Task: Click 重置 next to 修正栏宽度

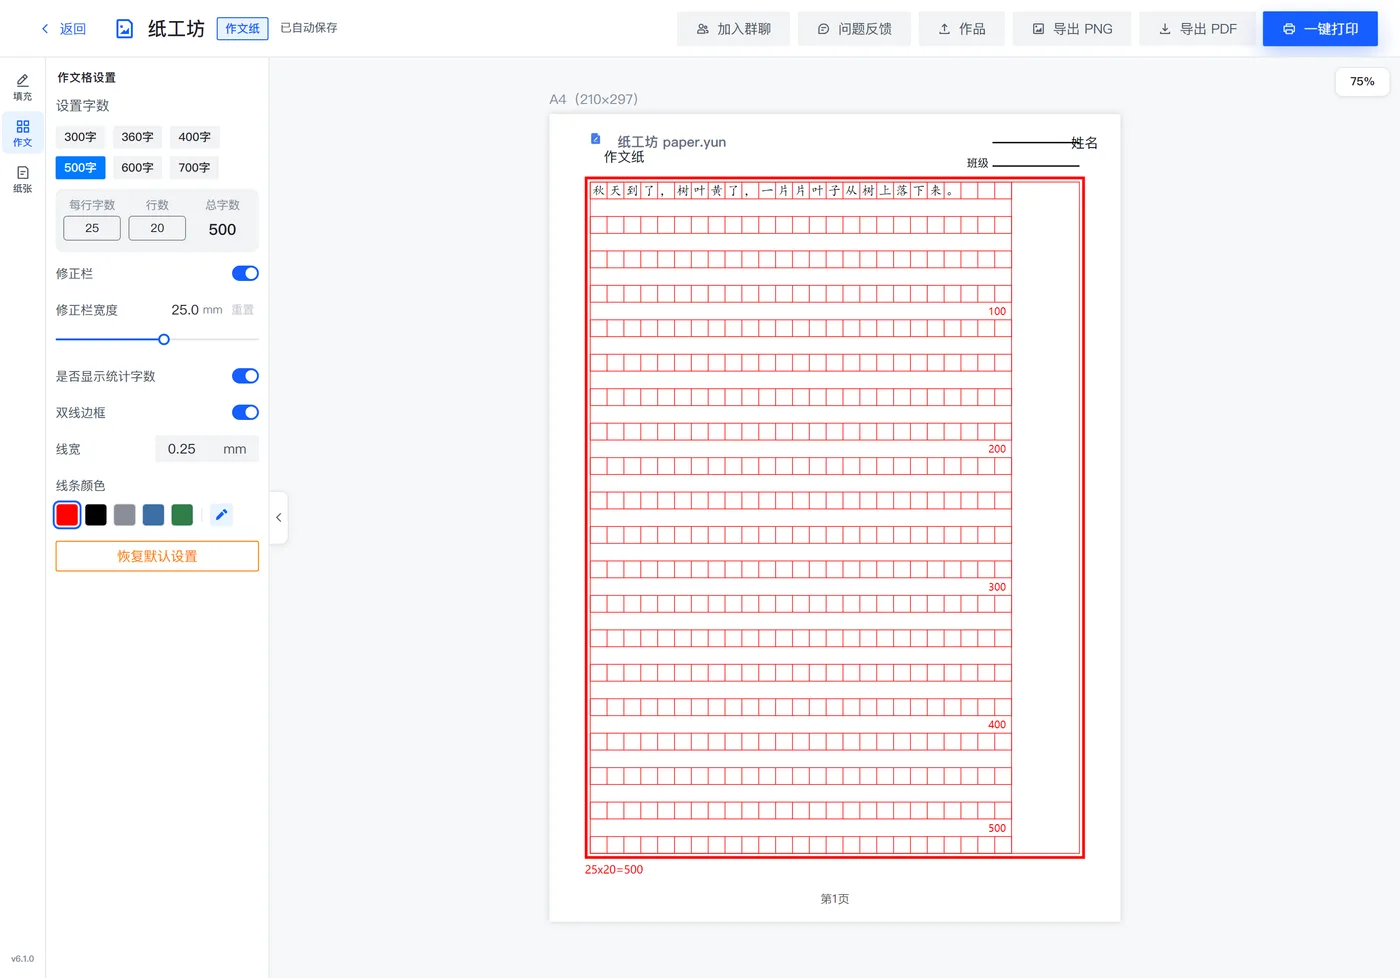Action: coord(243,310)
